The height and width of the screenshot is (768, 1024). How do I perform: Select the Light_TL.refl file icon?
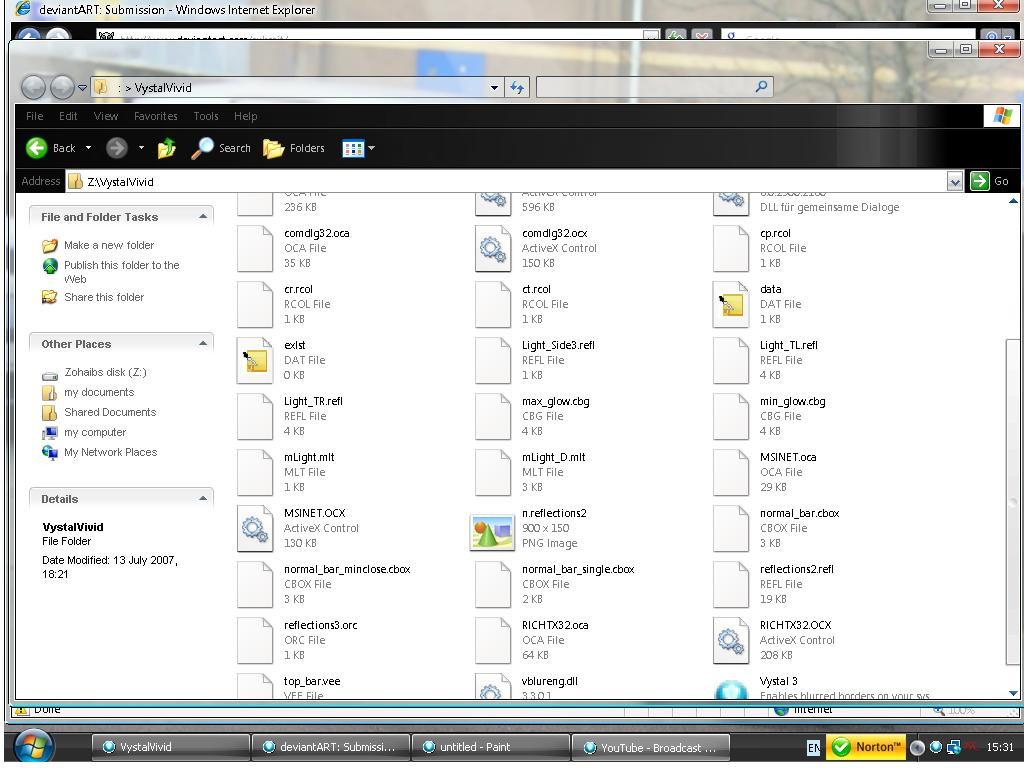731,360
